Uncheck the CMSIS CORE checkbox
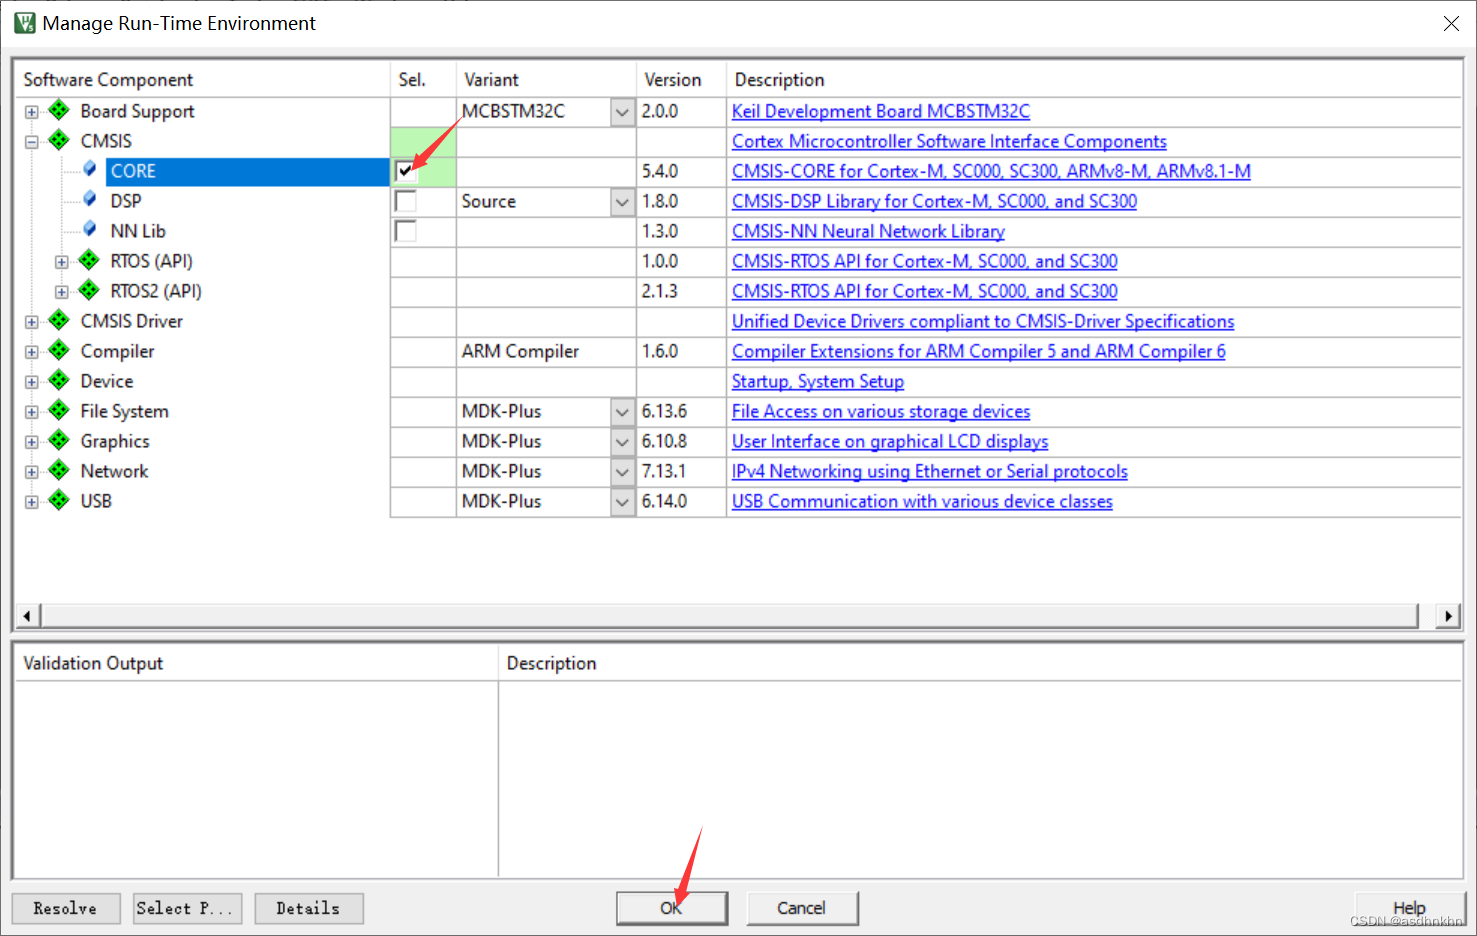The width and height of the screenshot is (1477, 936). coord(405,171)
